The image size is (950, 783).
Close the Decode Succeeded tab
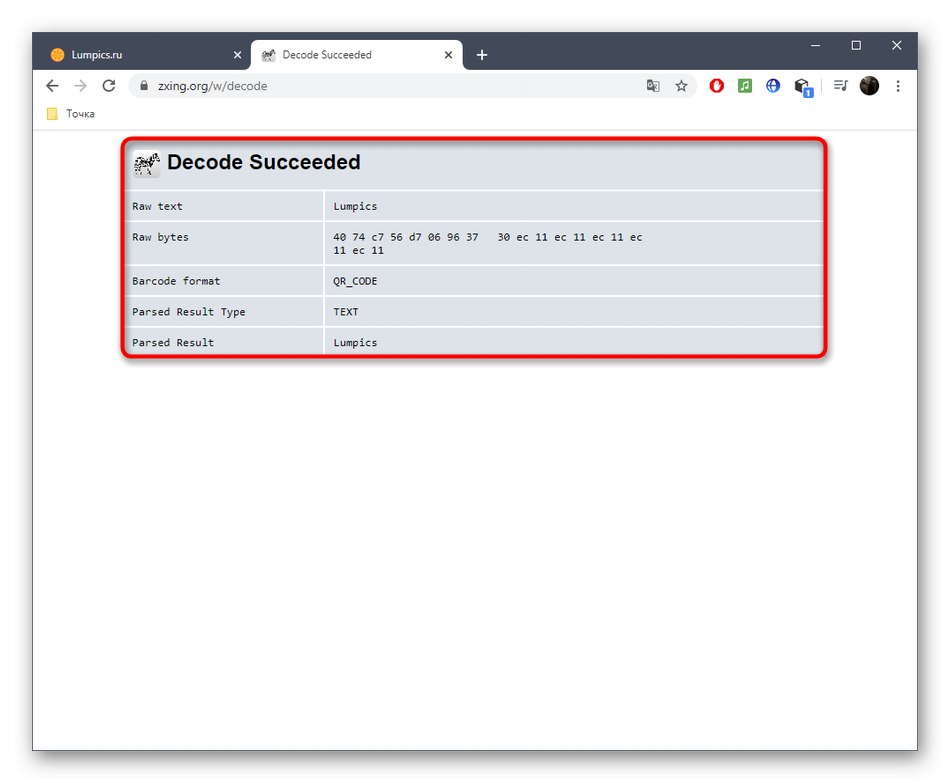[448, 55]
